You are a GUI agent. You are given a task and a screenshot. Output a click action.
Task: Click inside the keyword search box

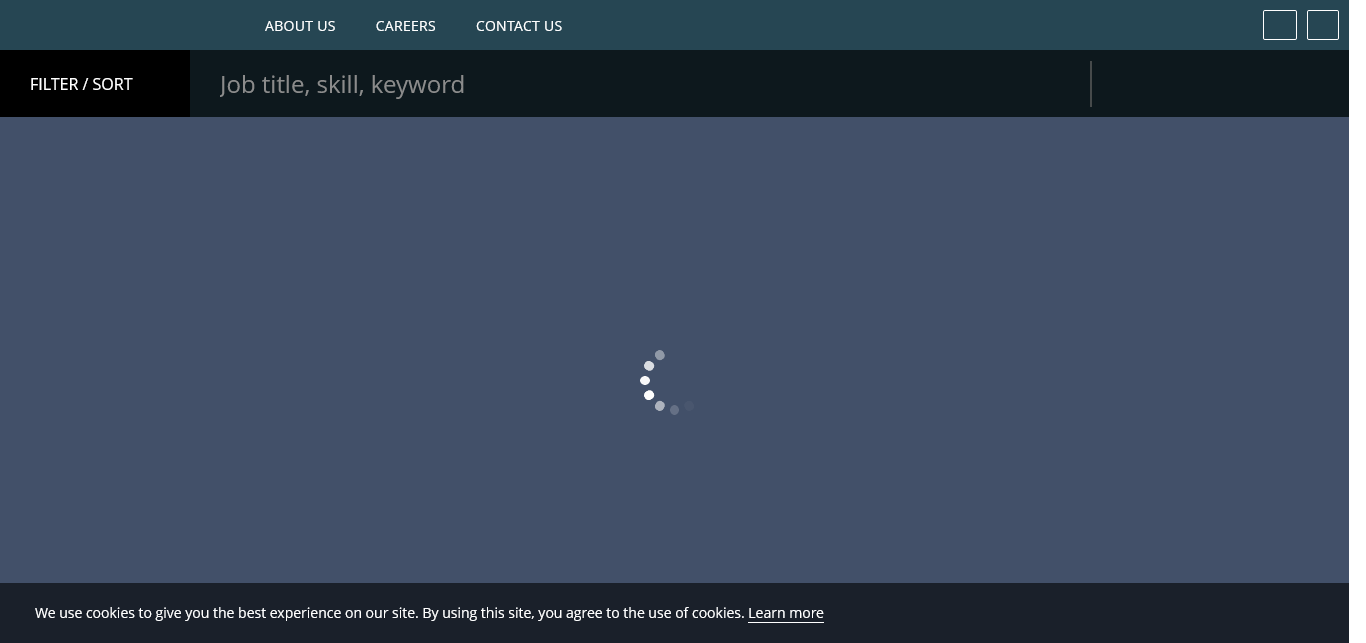pos(640,84)
